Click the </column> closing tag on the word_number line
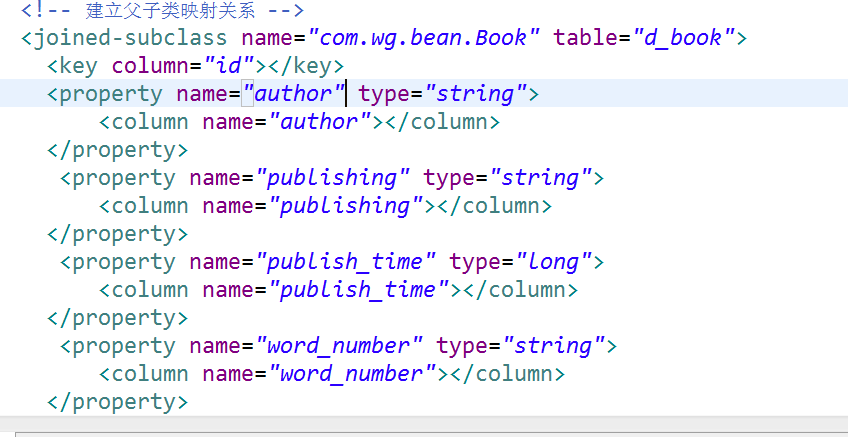The image size is (848, 437). pyautogui.click(x=507, y=375)
